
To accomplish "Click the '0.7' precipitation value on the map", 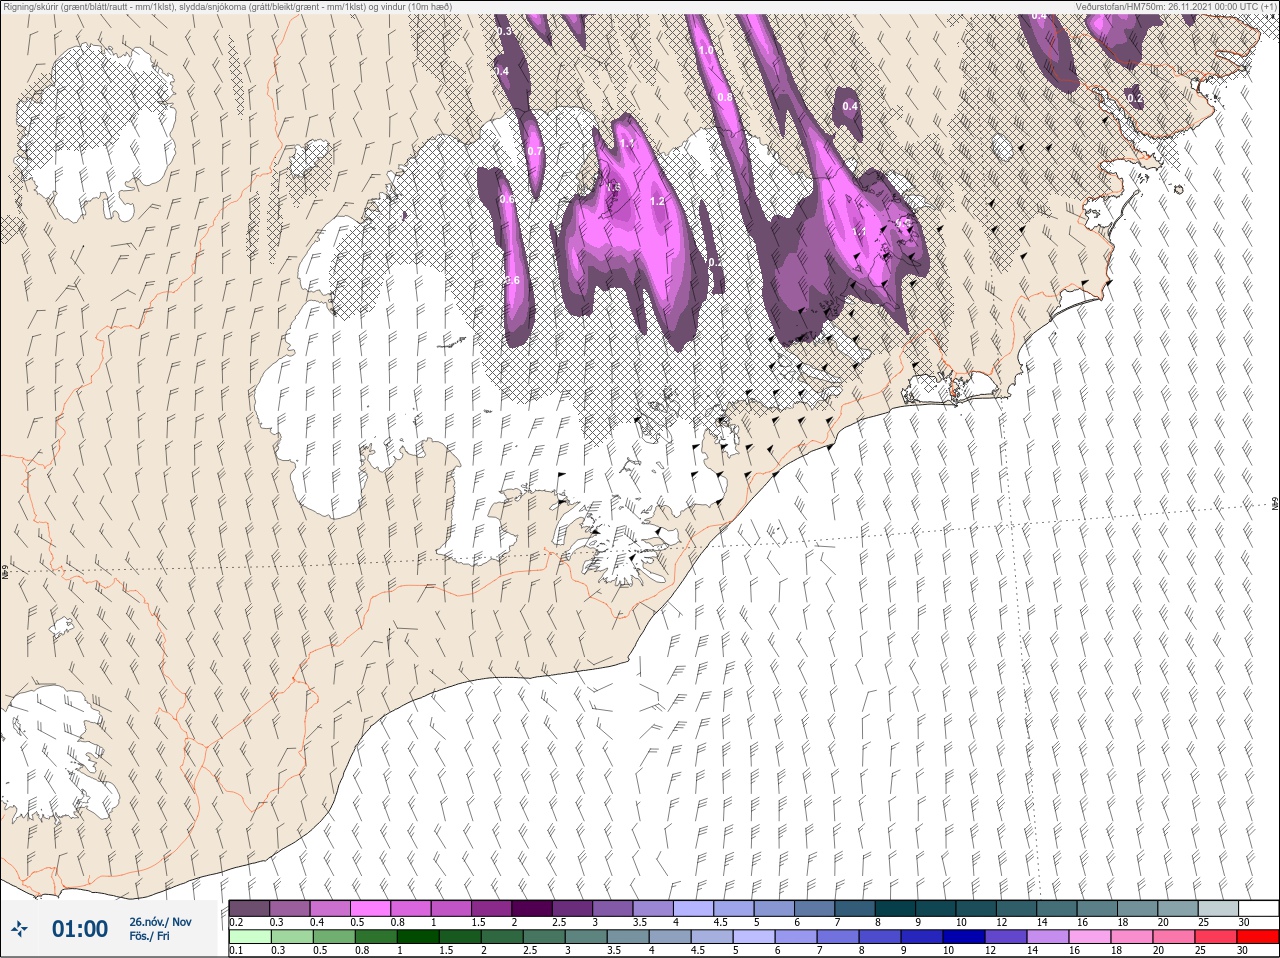I will [x=535, y=151].
